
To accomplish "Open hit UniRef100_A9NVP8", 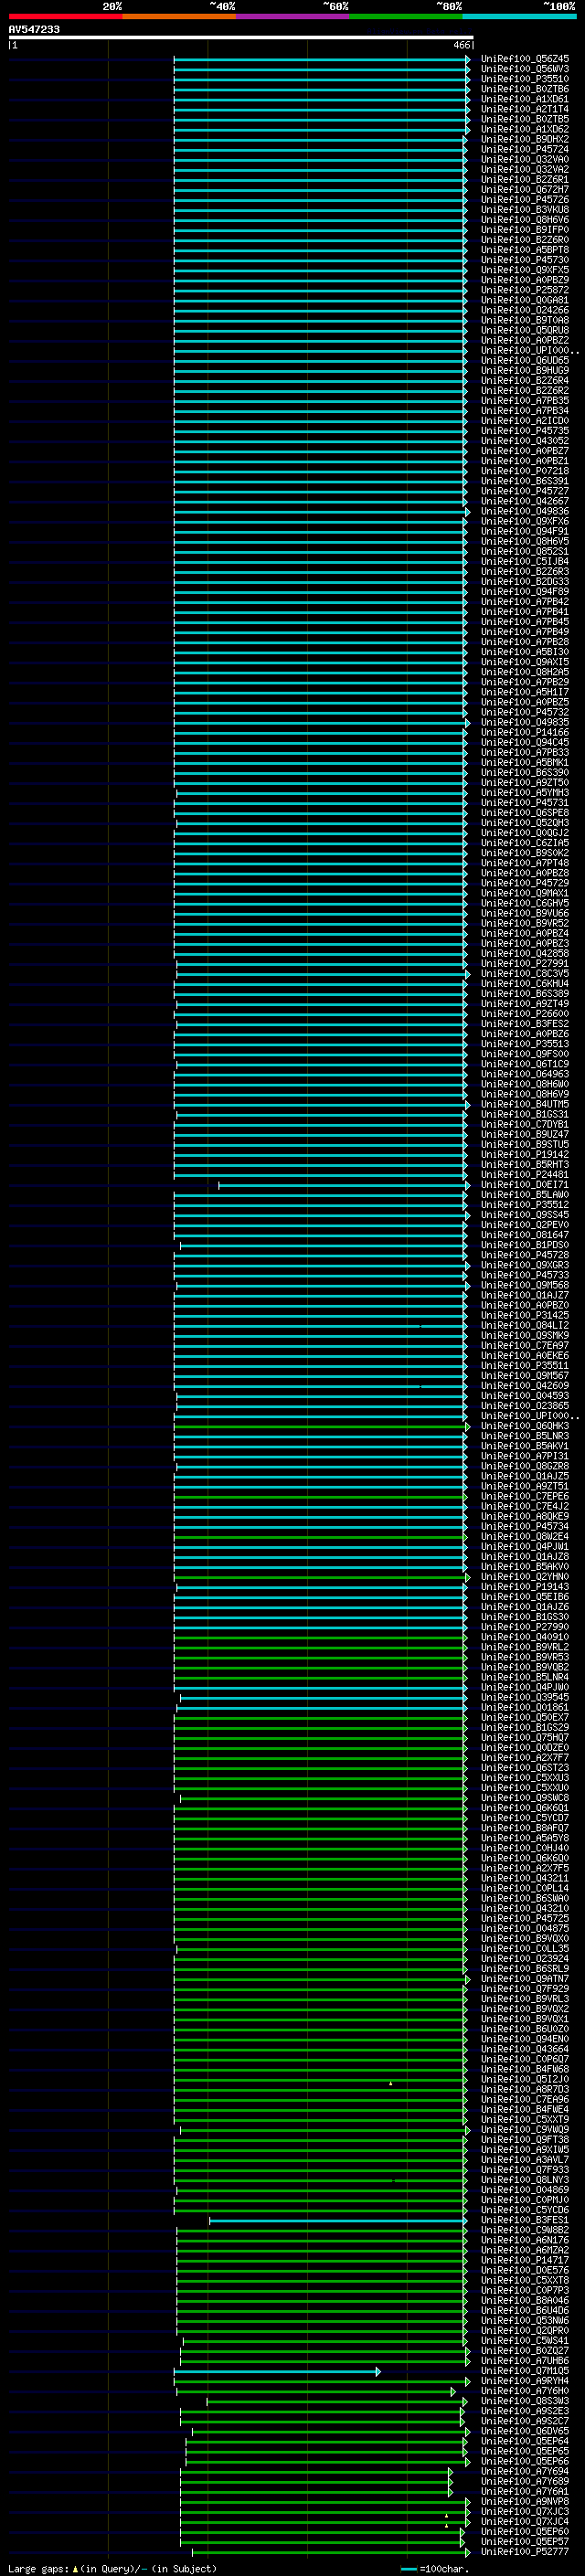I will point(524,2502).
